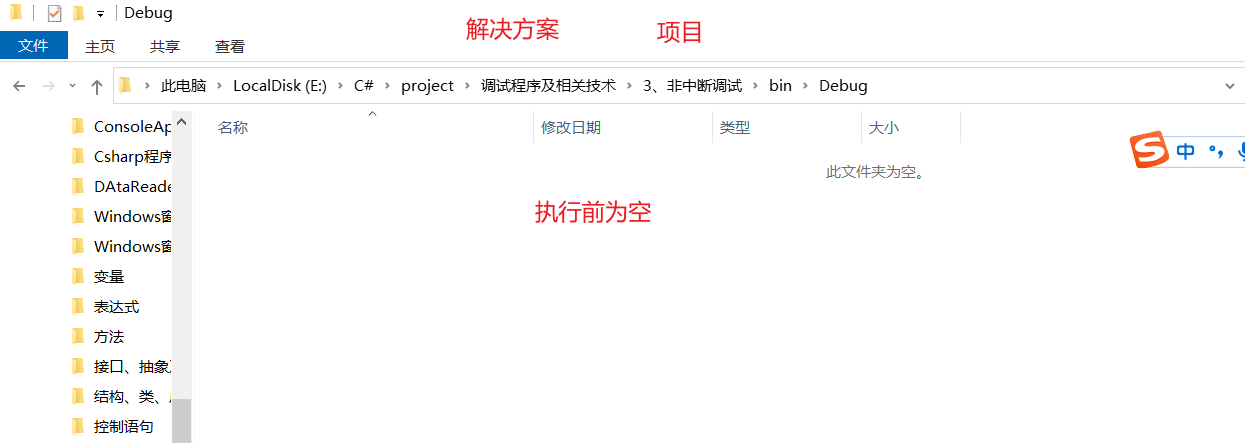Select ConsoleAp folder in navigation pane

[133, 126]
